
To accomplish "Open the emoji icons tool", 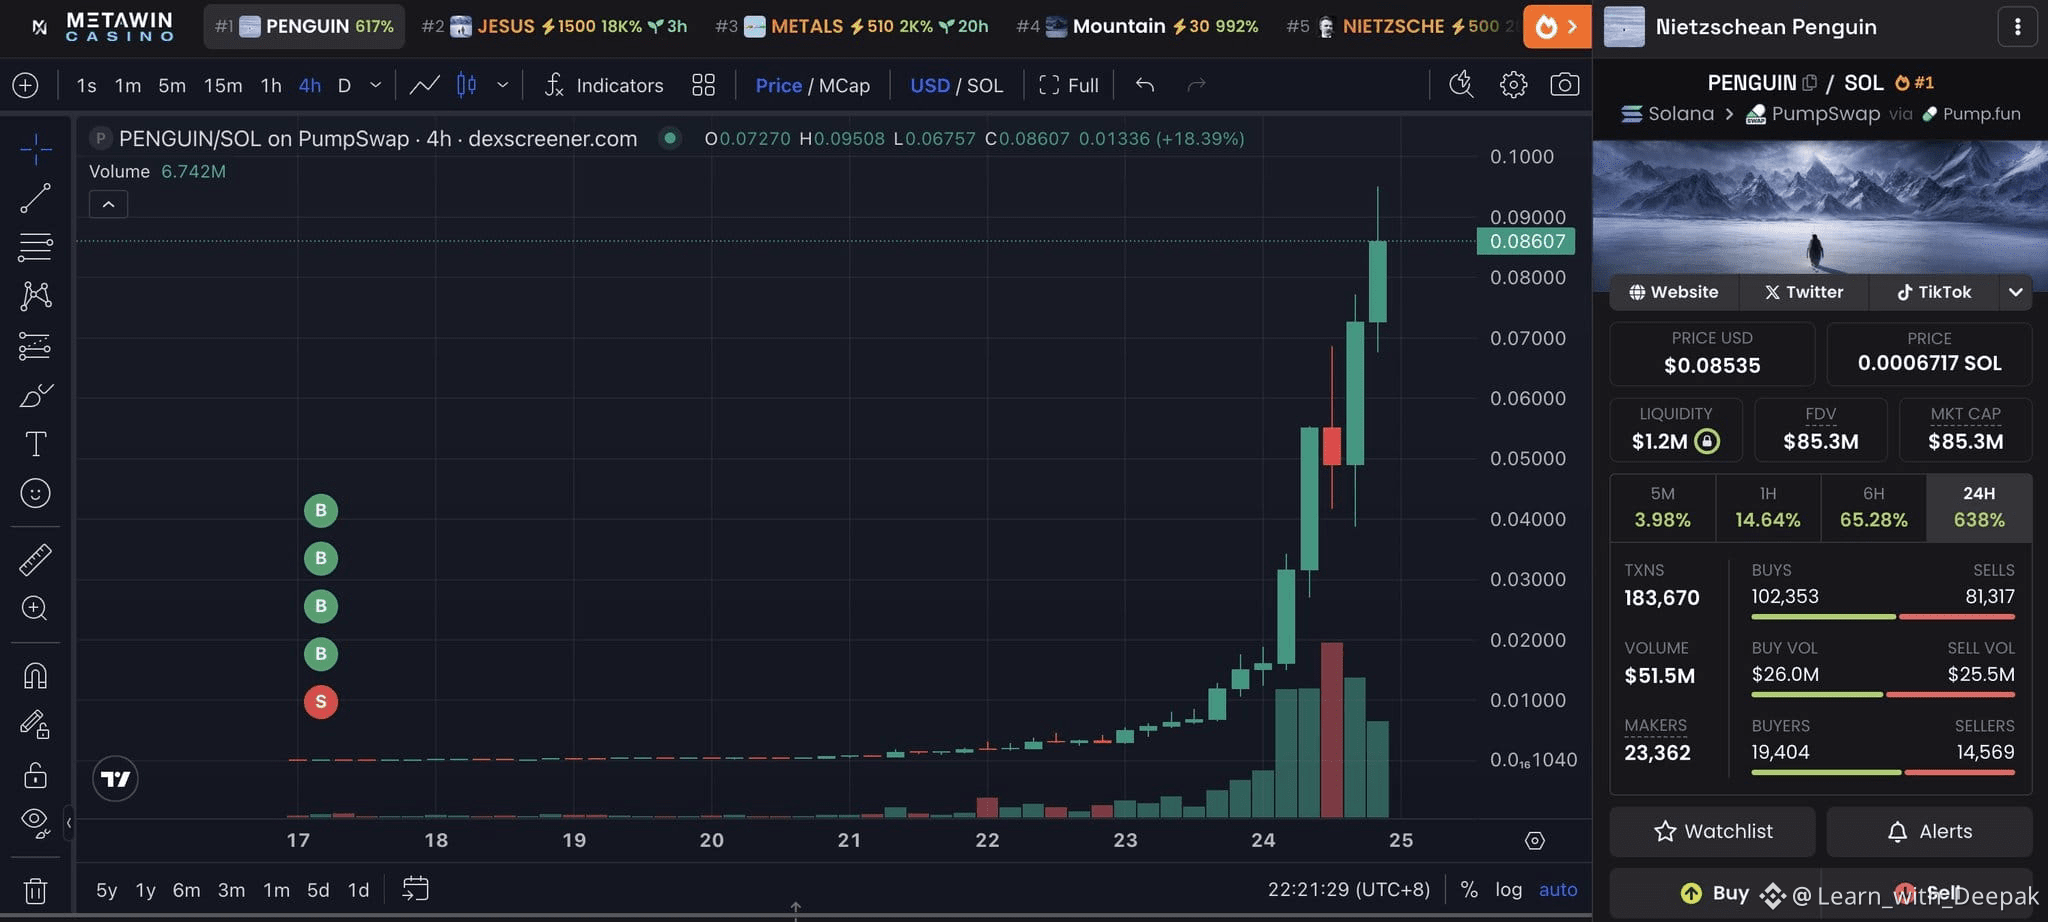I will [x=35, y=493].
